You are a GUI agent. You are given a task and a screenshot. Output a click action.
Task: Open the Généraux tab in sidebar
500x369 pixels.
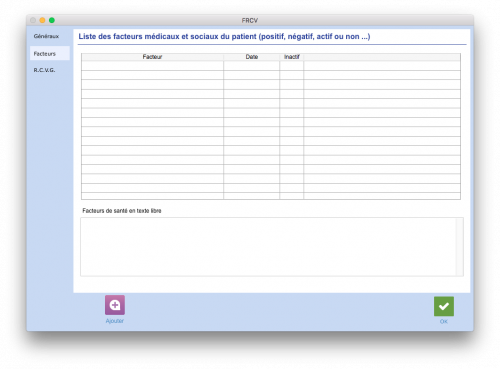46,36
